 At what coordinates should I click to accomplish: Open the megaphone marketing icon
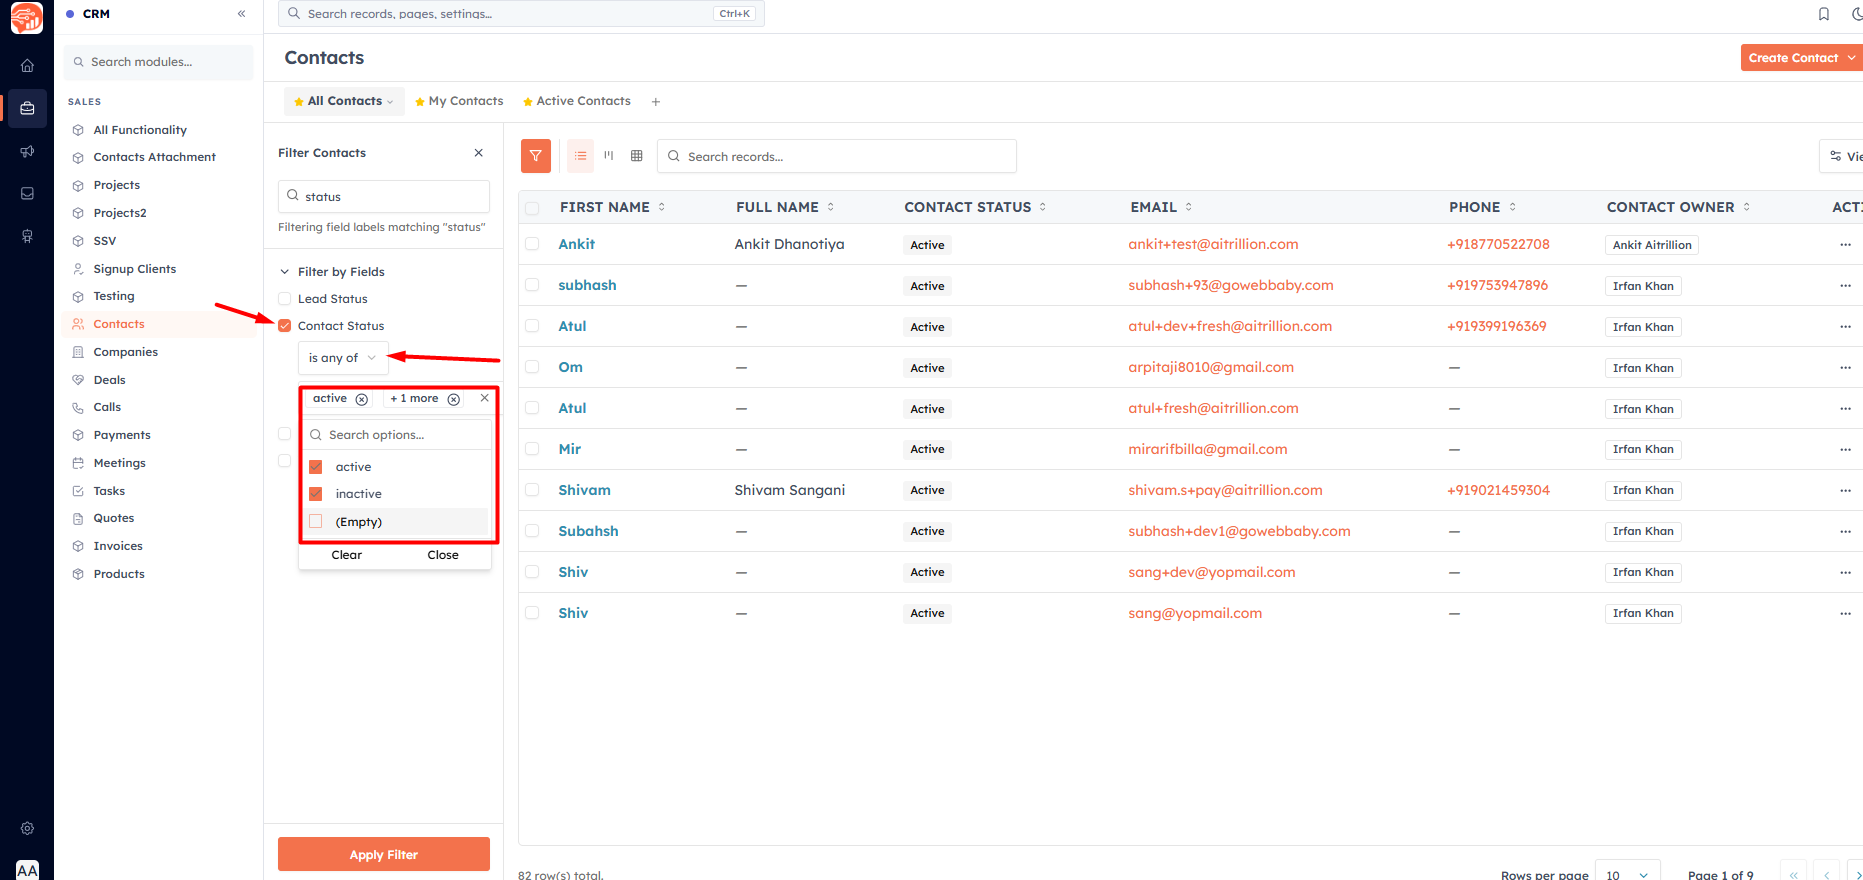27,151
